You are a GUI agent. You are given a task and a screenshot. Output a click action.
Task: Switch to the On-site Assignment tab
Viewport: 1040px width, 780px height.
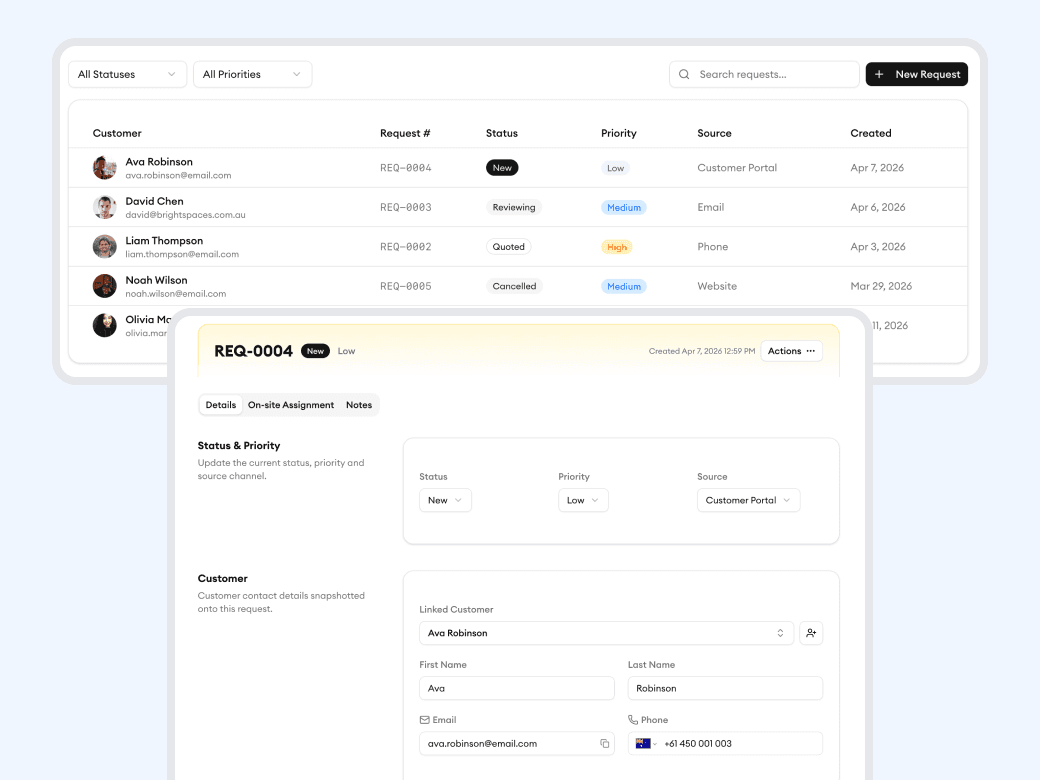[x=290, y=404]
